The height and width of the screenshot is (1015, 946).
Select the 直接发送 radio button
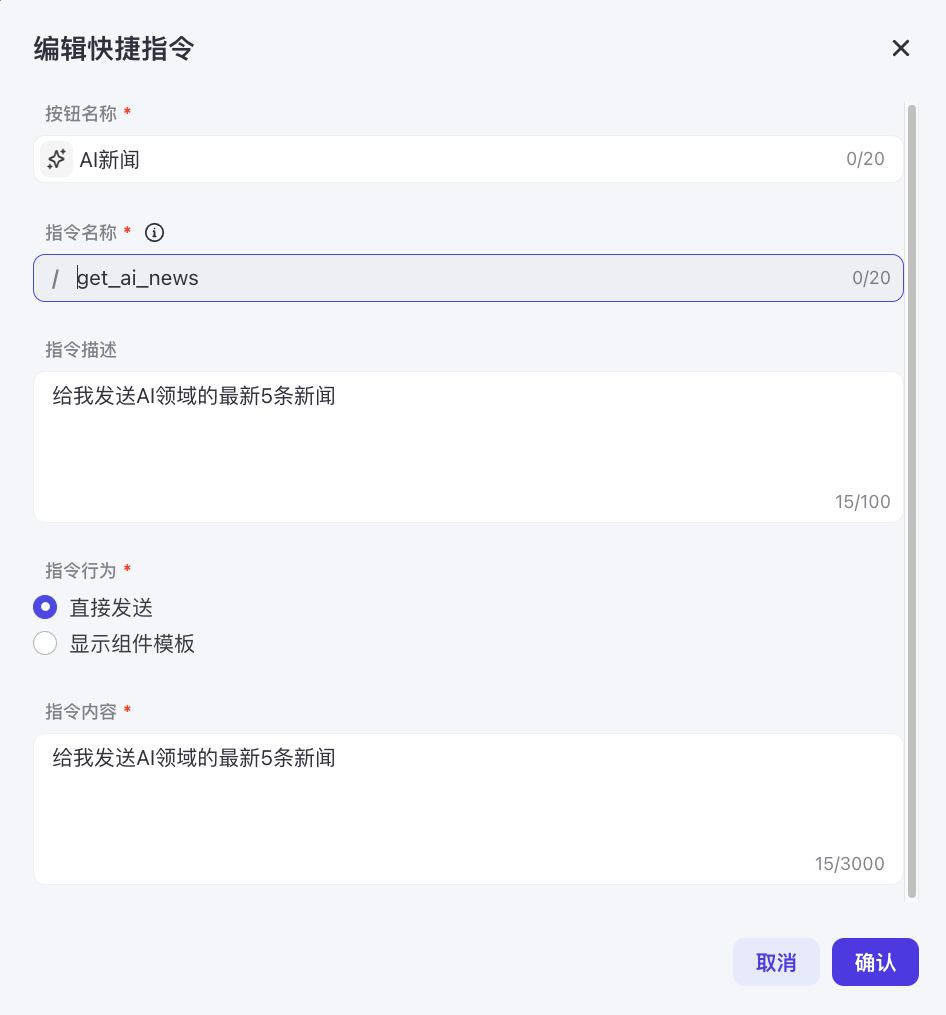[45, 607]
